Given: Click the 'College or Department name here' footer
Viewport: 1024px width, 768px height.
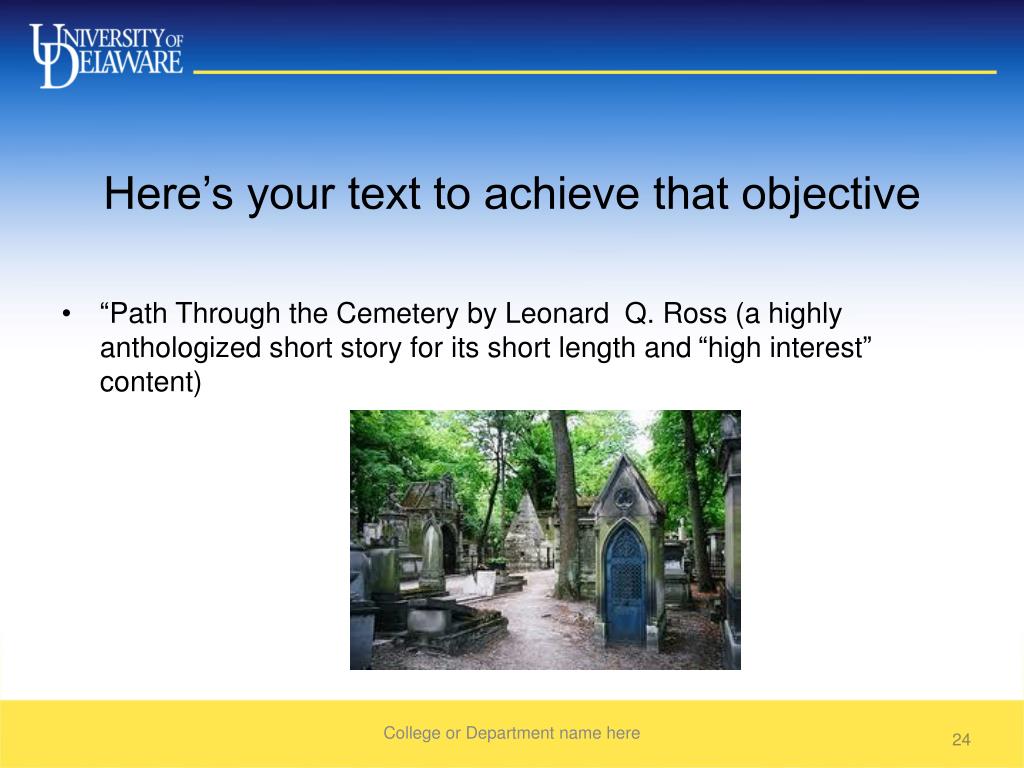Looking at the screenshot, I should (x=512, y=733).
